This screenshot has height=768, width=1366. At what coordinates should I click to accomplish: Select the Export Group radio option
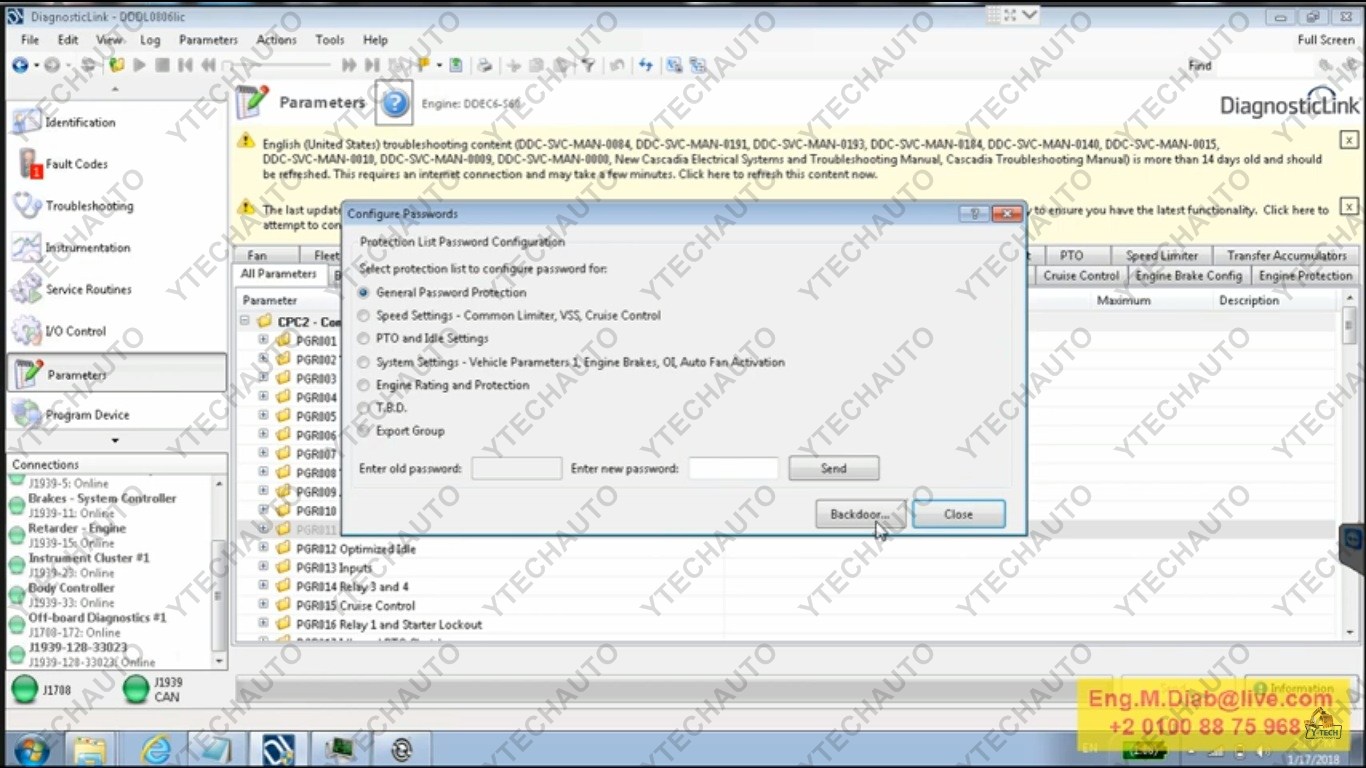click(364, 431)
